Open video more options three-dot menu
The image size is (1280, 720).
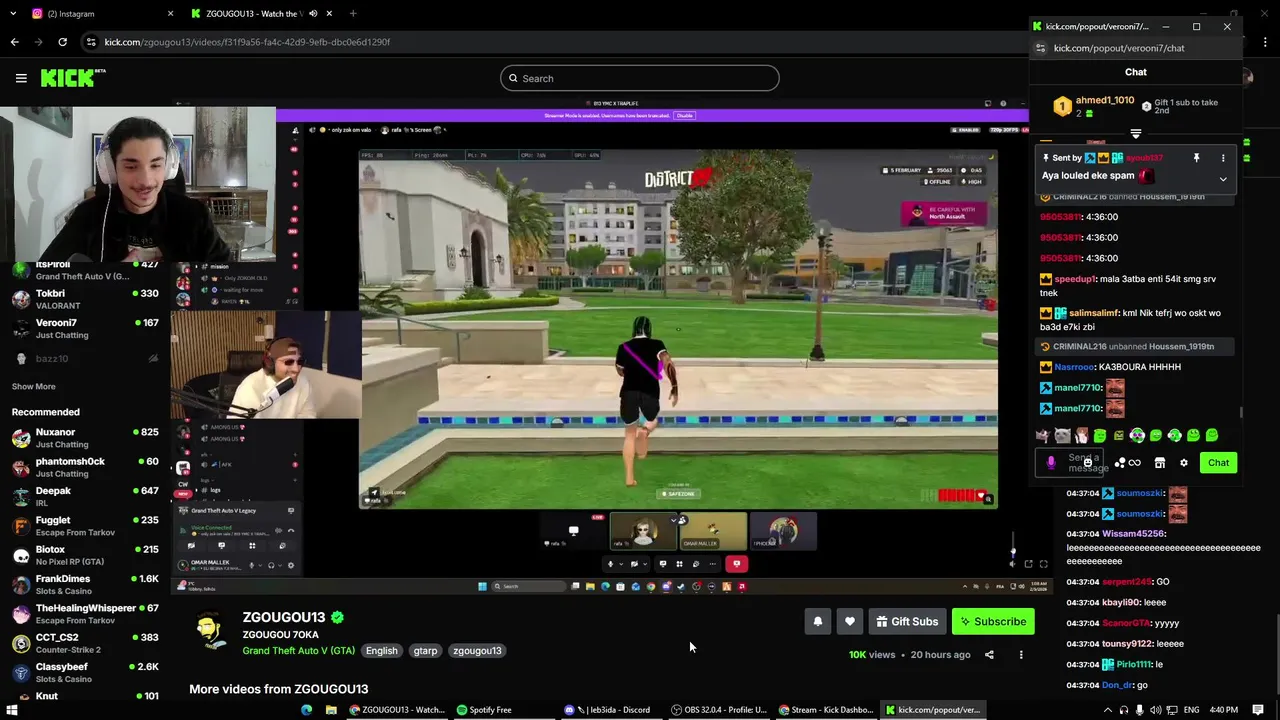click(1021, 655)
